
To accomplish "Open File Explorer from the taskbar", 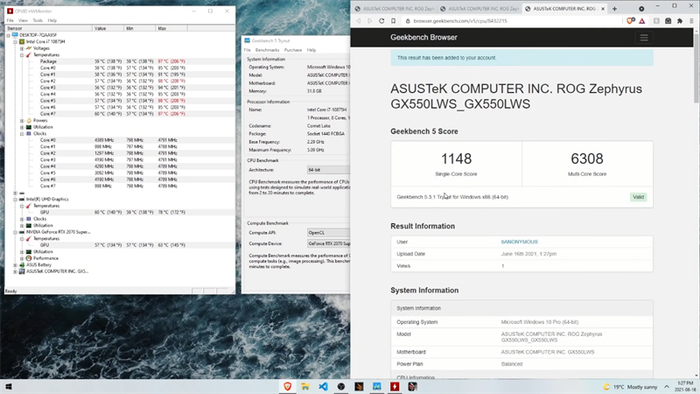I will click(x=305, y=386).
